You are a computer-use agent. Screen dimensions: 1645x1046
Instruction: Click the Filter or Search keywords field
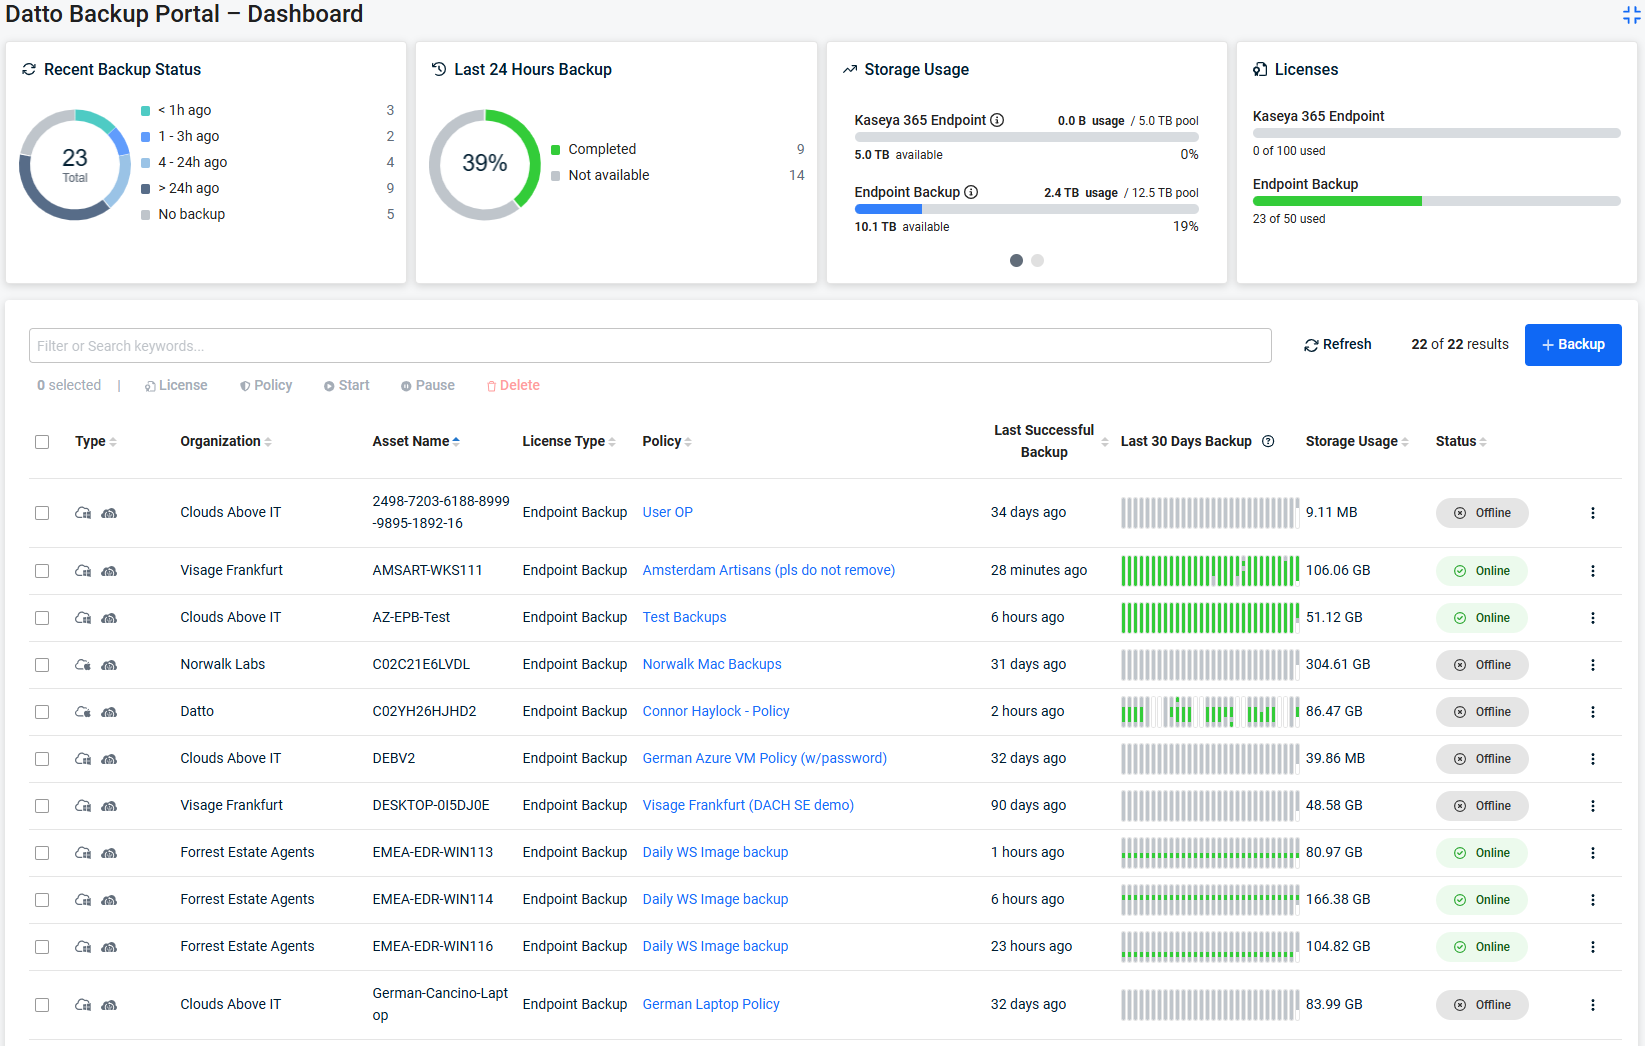[650, 346]
